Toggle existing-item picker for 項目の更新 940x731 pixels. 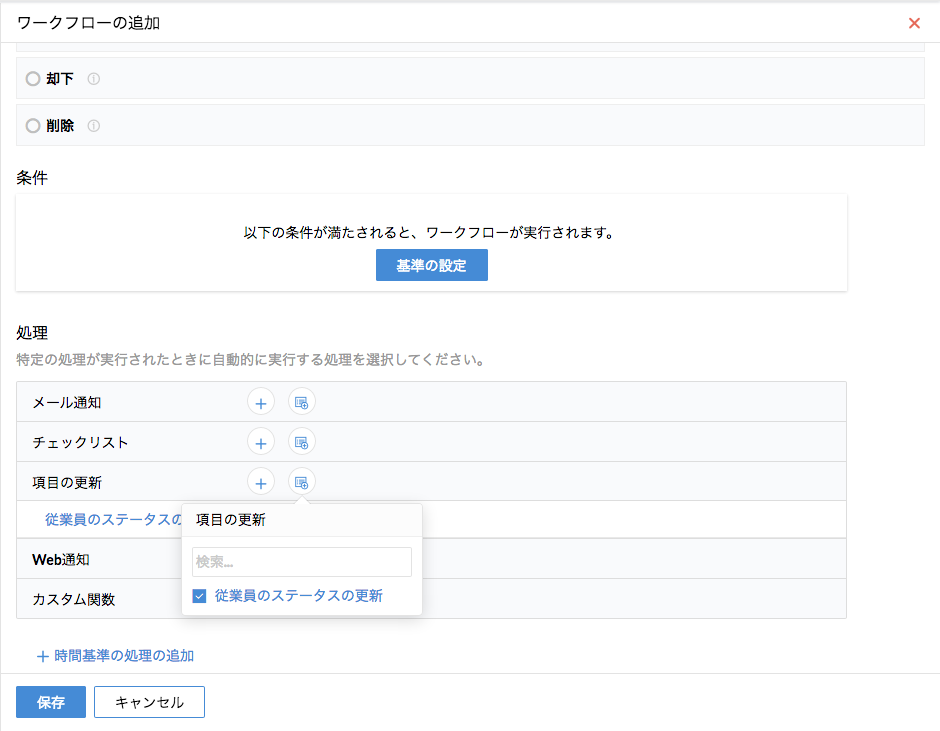point(301,482)
